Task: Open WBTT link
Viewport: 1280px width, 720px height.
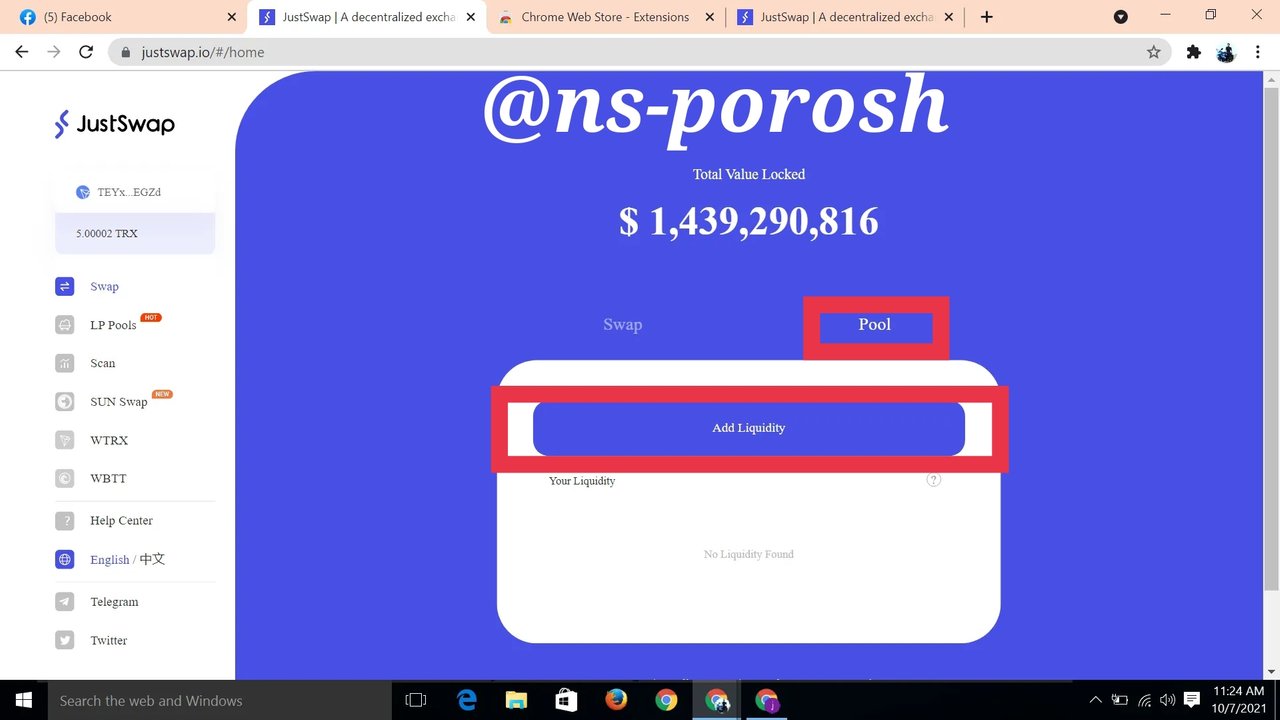Action: coord(108,478)
